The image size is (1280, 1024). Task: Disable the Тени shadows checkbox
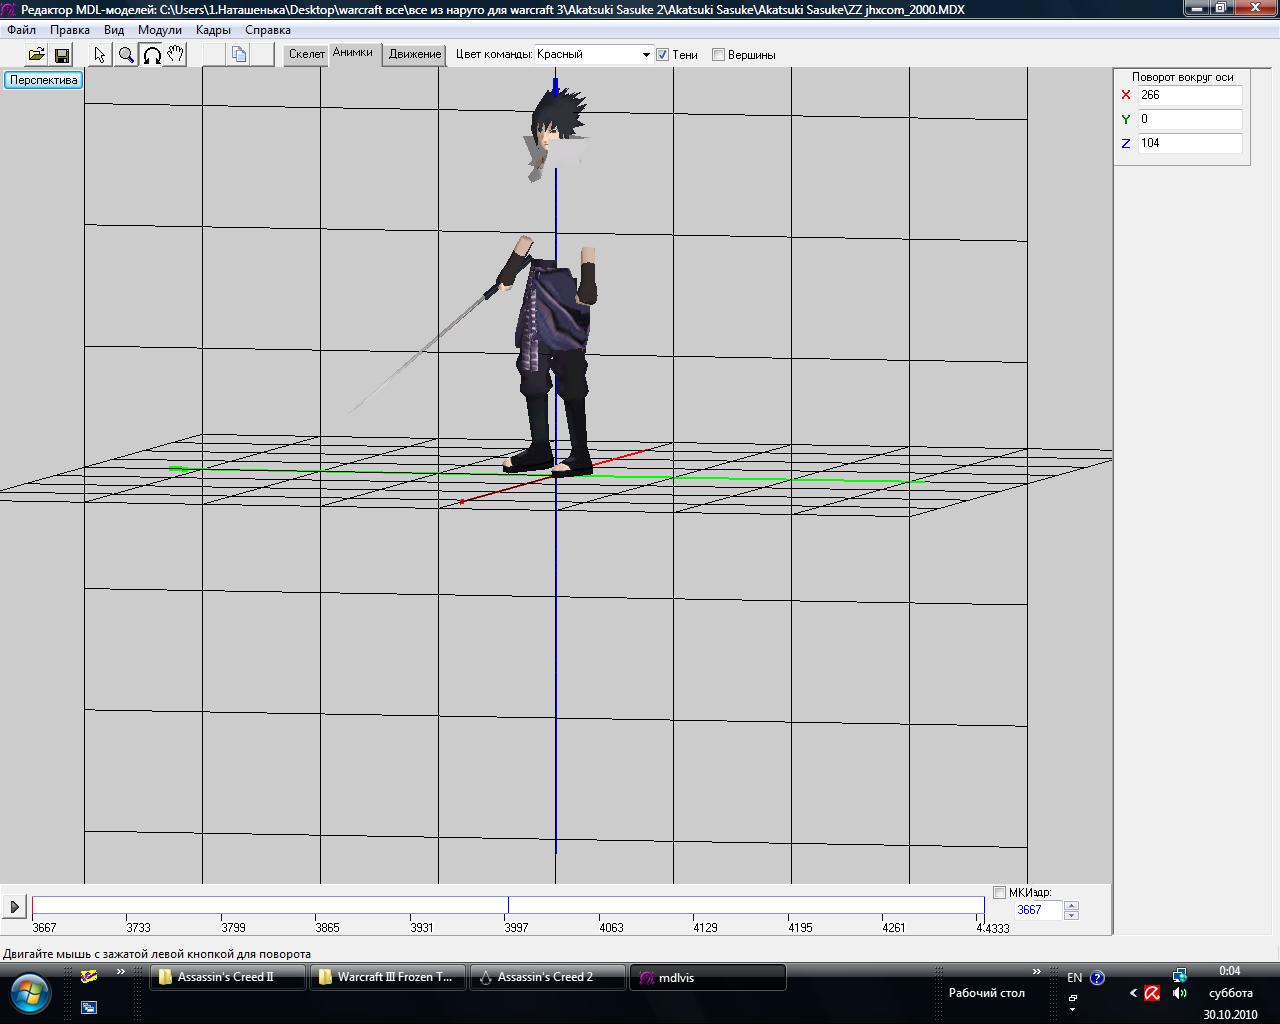(662, 55)
